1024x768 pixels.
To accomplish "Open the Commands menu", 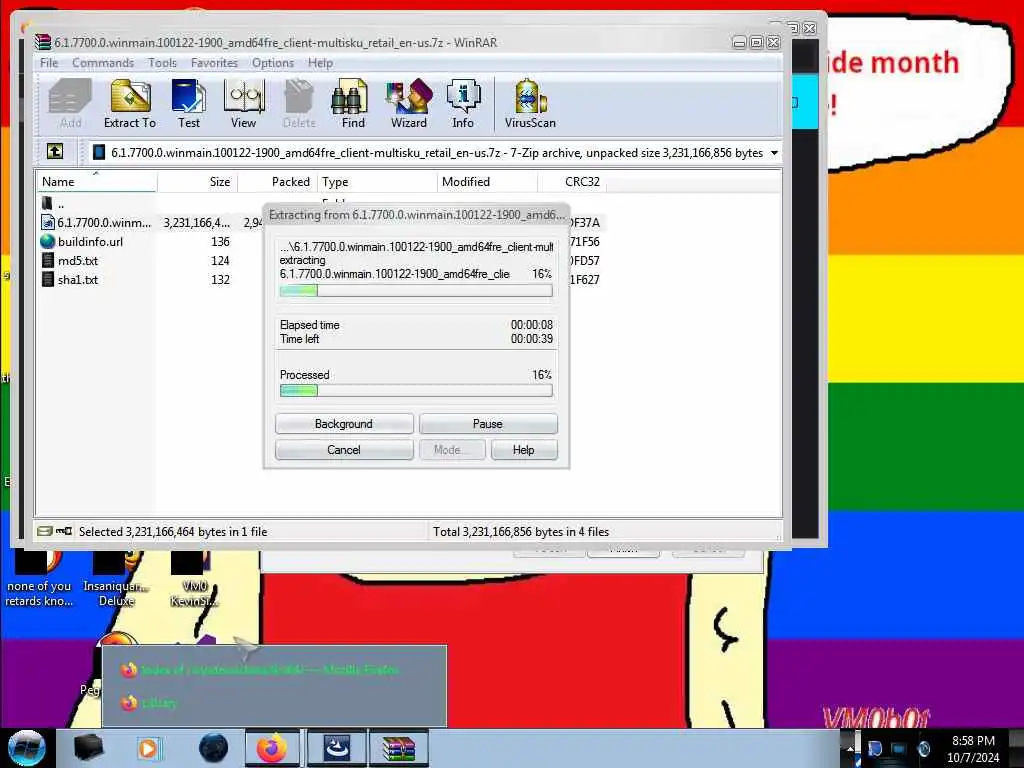I will click(103, 63).
